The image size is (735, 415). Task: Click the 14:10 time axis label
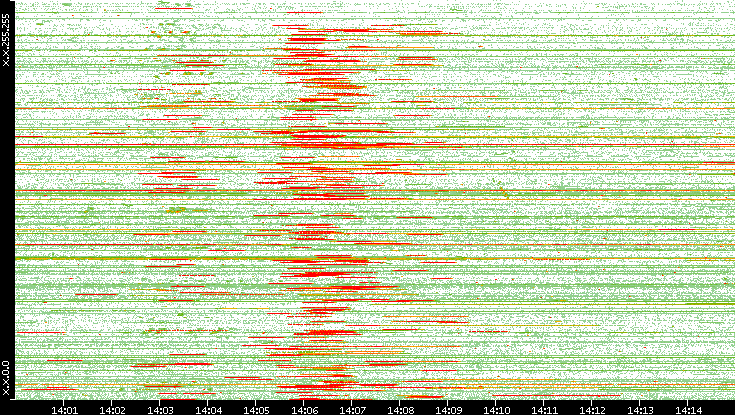pos(496,408)
